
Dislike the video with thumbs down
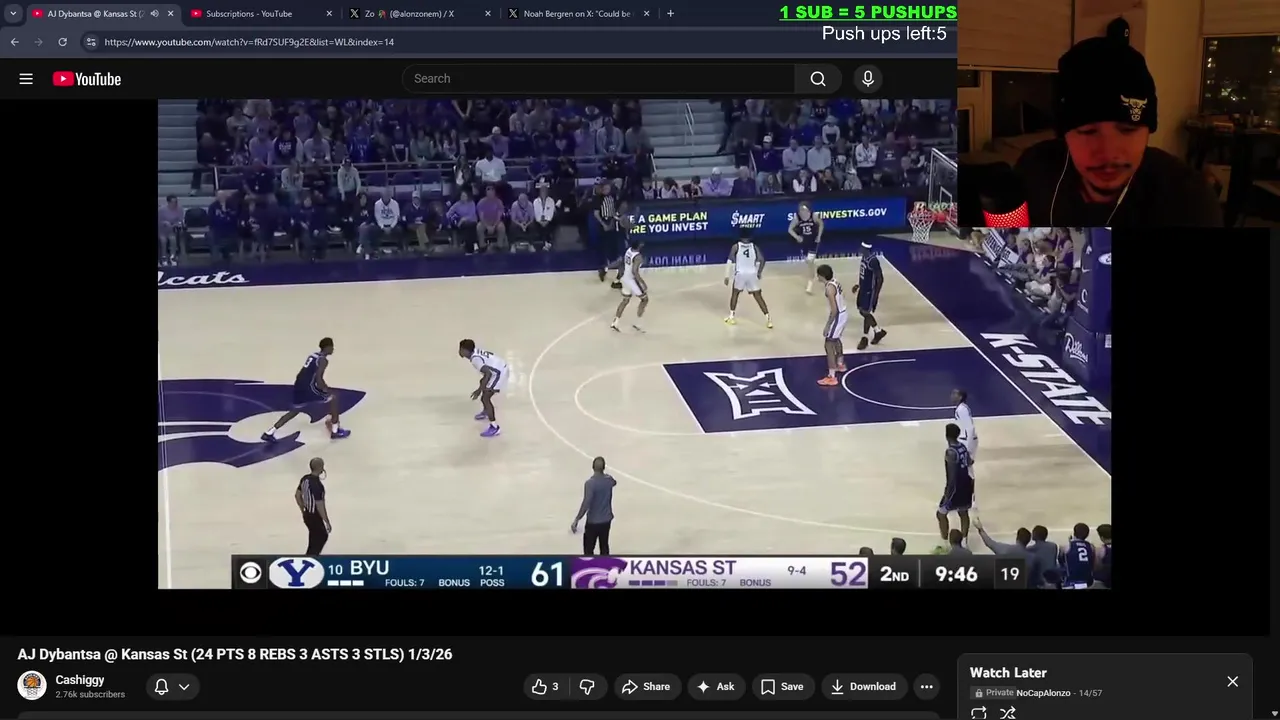tap(587, 687)
